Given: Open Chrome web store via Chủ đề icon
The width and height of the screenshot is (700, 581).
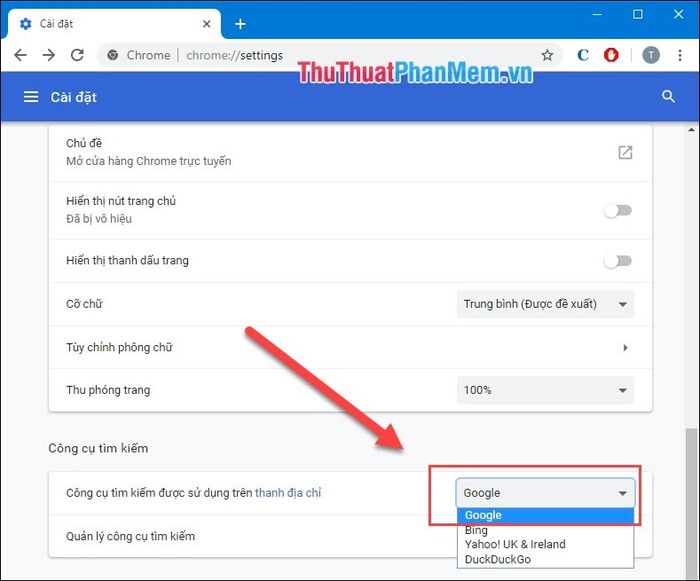Looking at the screenshot, I should 625,152.
